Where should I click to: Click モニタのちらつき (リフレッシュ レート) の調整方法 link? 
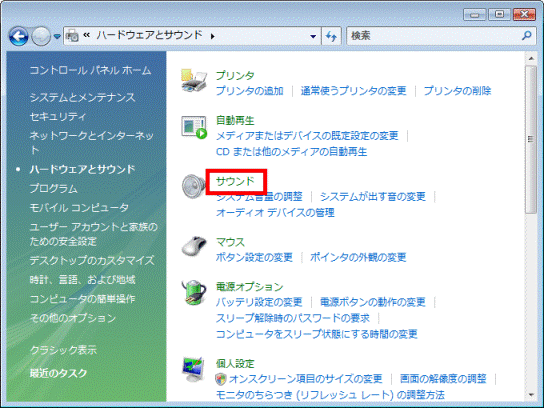tap(330, 395)
